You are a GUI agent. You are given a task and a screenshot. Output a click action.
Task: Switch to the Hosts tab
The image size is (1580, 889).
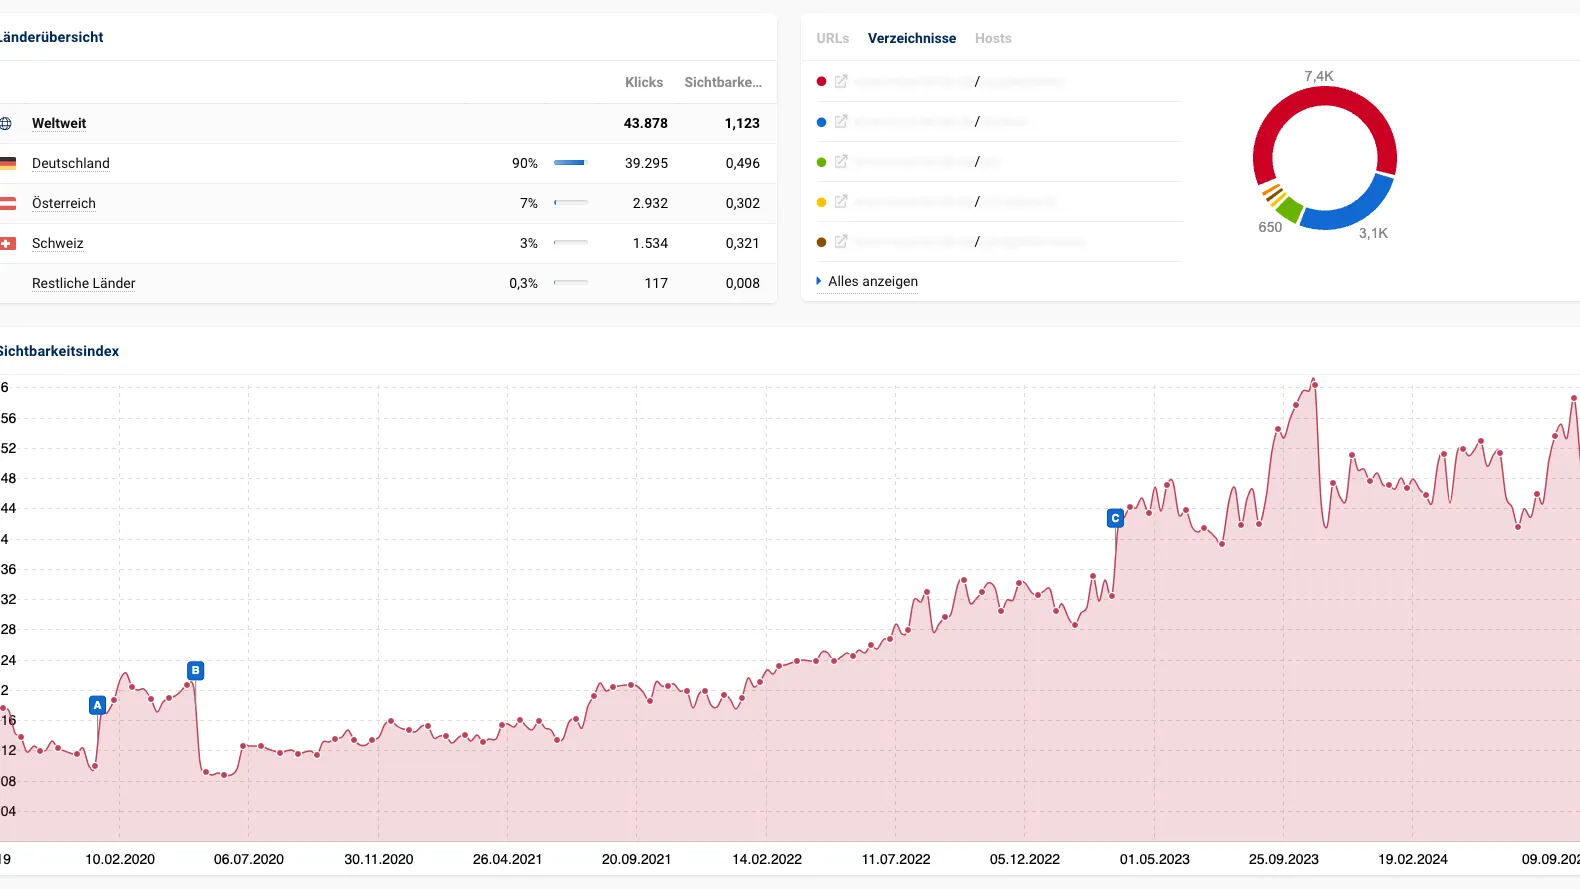pos(993,38)
